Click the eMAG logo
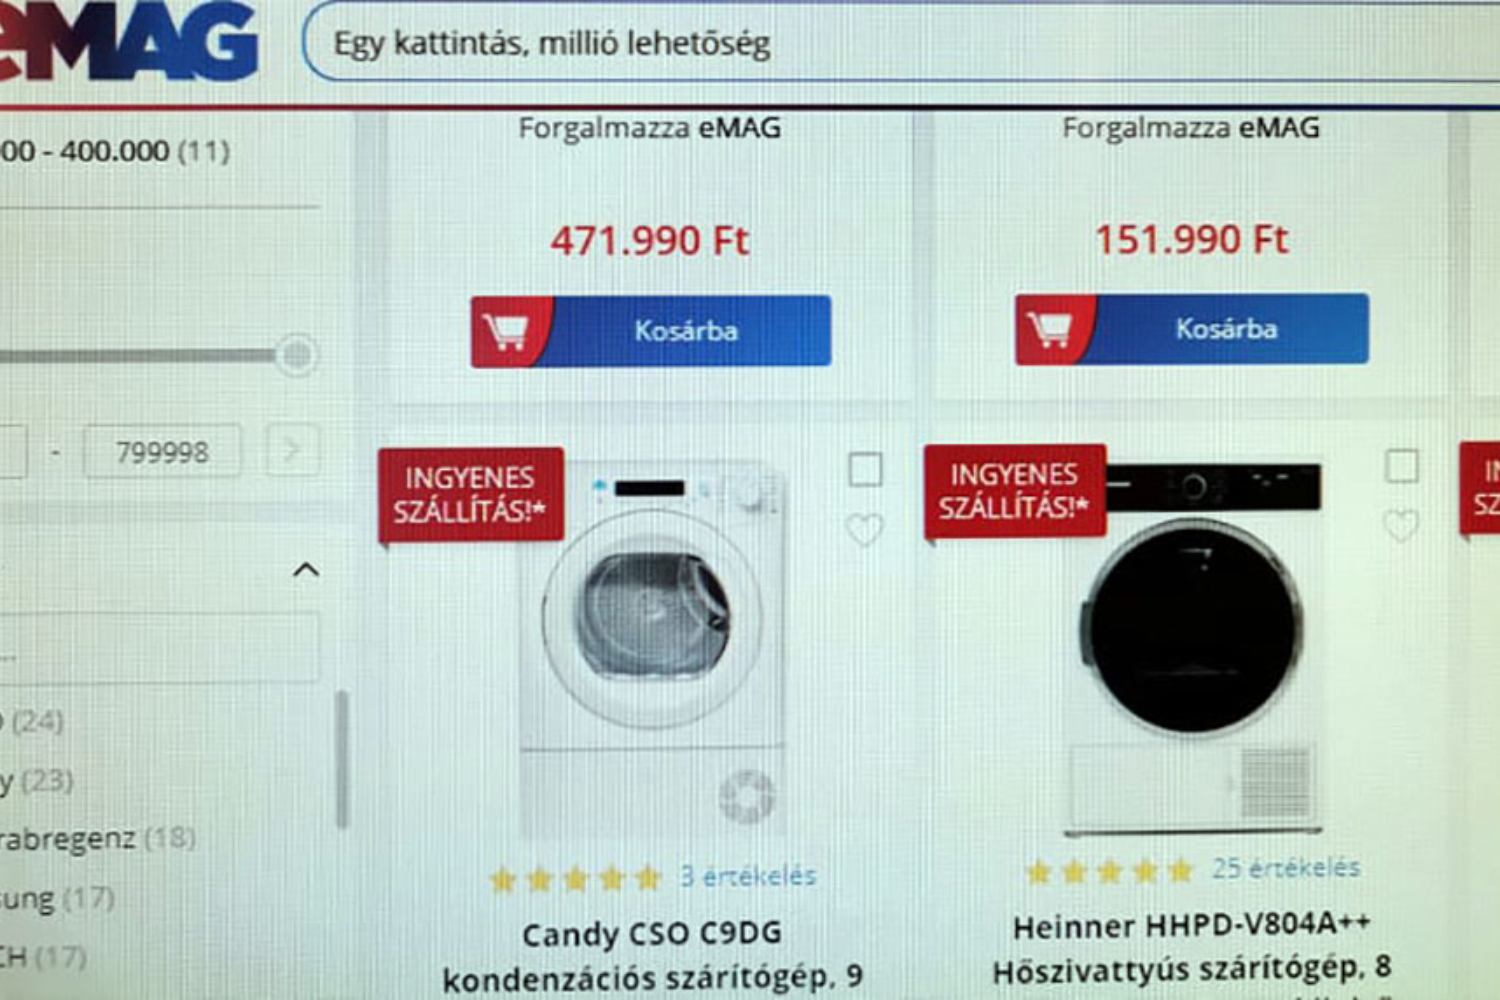1500x1000 pixels. click(x=128, y=40)
